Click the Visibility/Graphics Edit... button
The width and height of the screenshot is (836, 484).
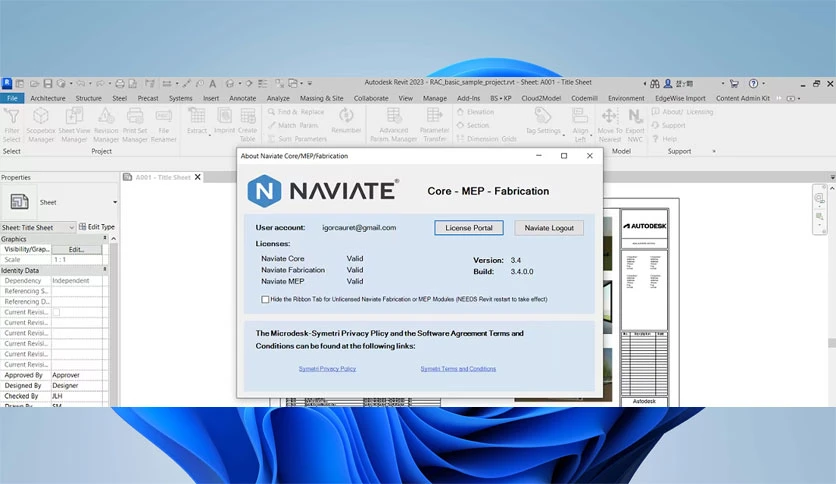(x=76, y=249)
